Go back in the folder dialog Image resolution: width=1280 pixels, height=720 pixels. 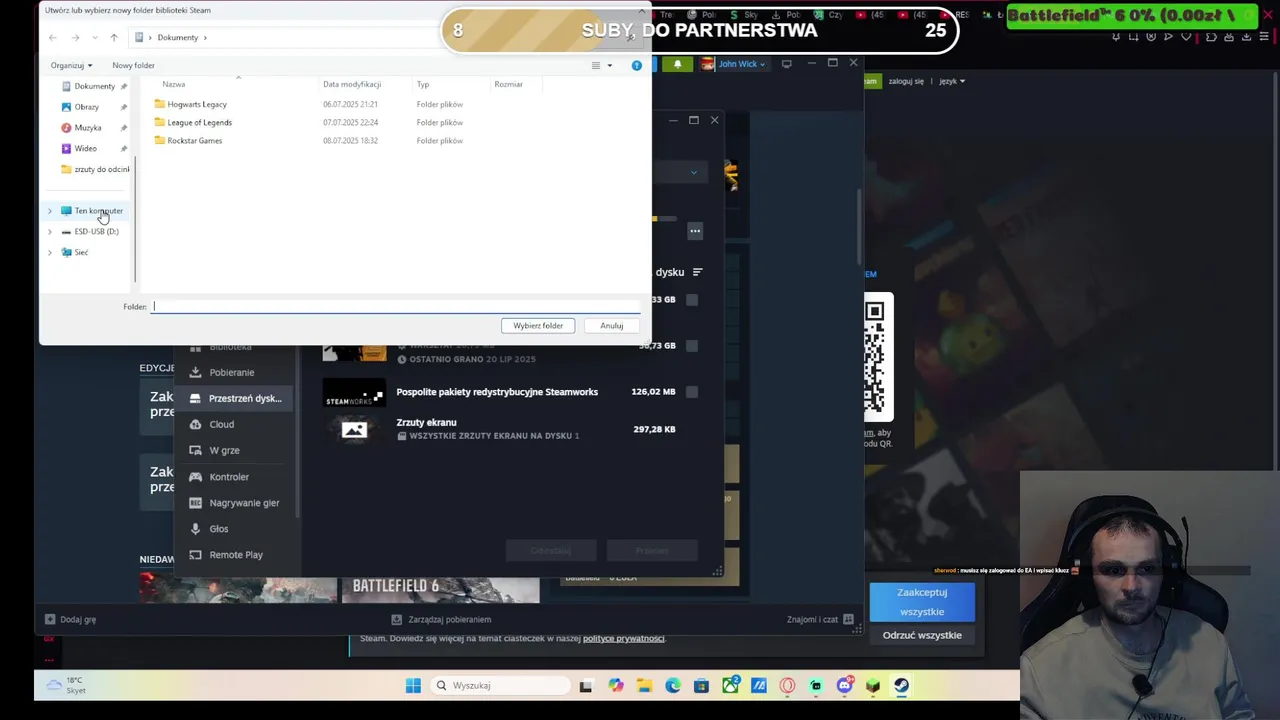pos(53,37)
